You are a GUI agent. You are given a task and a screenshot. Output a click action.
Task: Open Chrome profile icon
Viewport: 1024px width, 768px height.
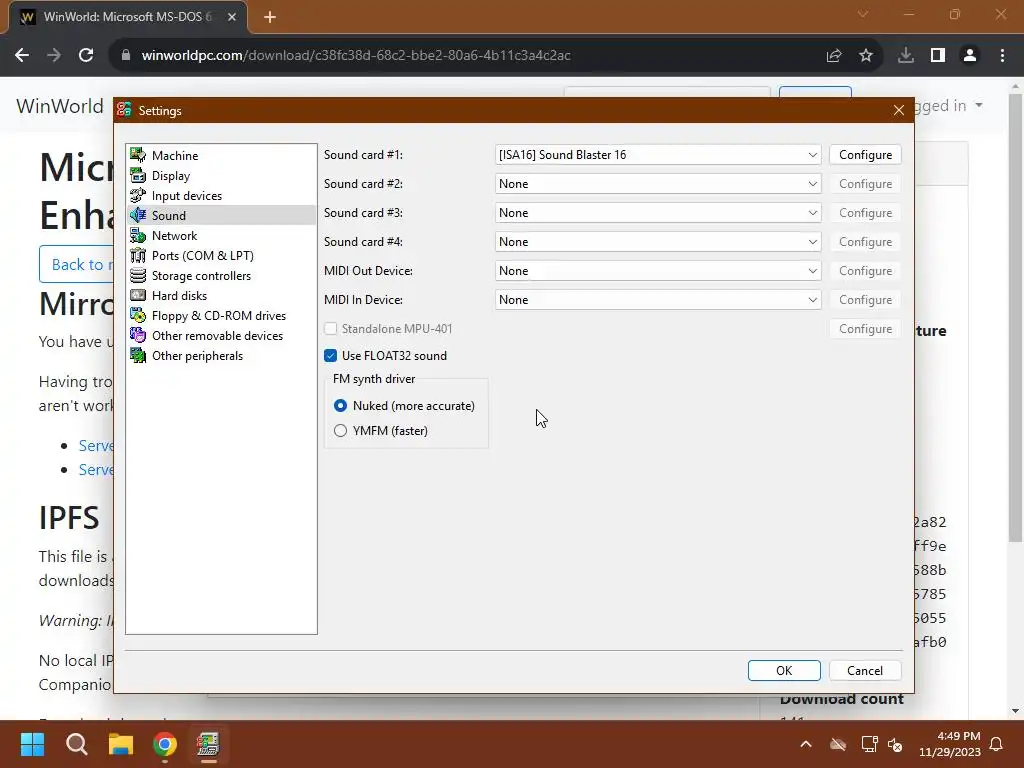pyautogui.click(x=970, y=56)
